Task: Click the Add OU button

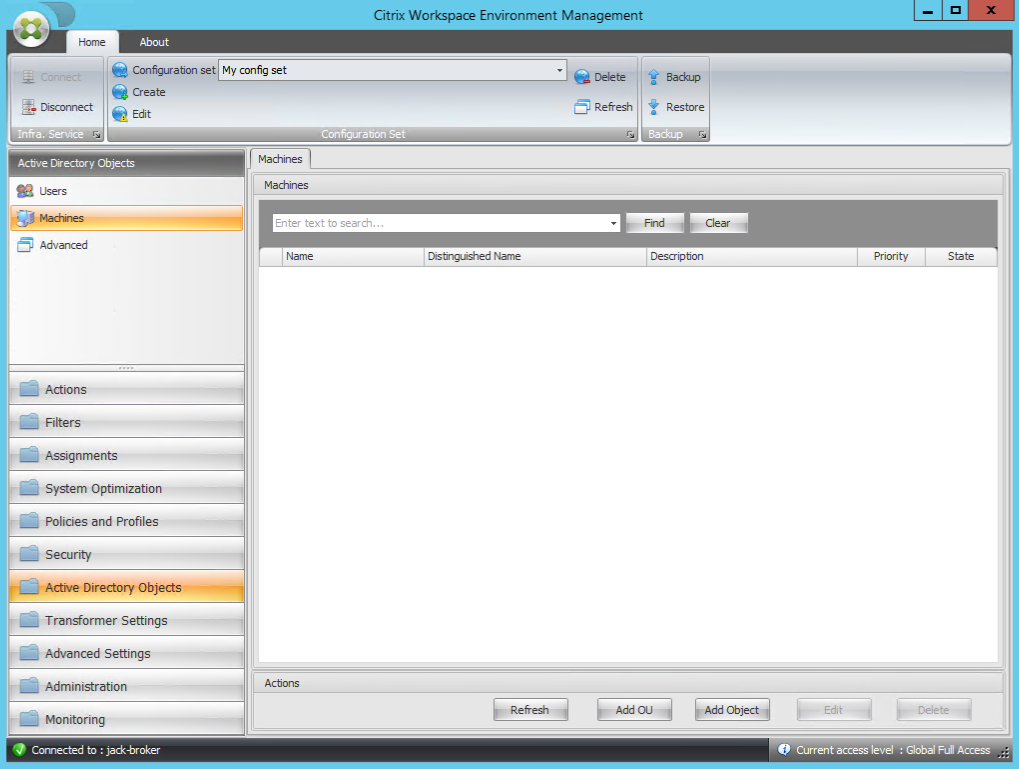Action: pos(634,709)
